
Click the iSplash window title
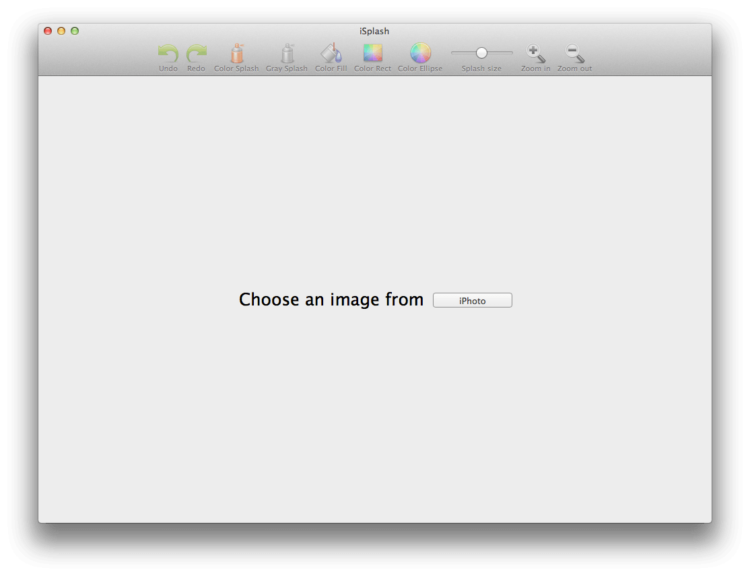click(x=375, y=31)
